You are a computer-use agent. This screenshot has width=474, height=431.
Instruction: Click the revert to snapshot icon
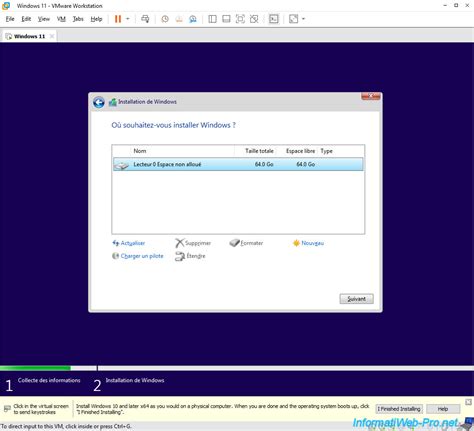(179, 19)
